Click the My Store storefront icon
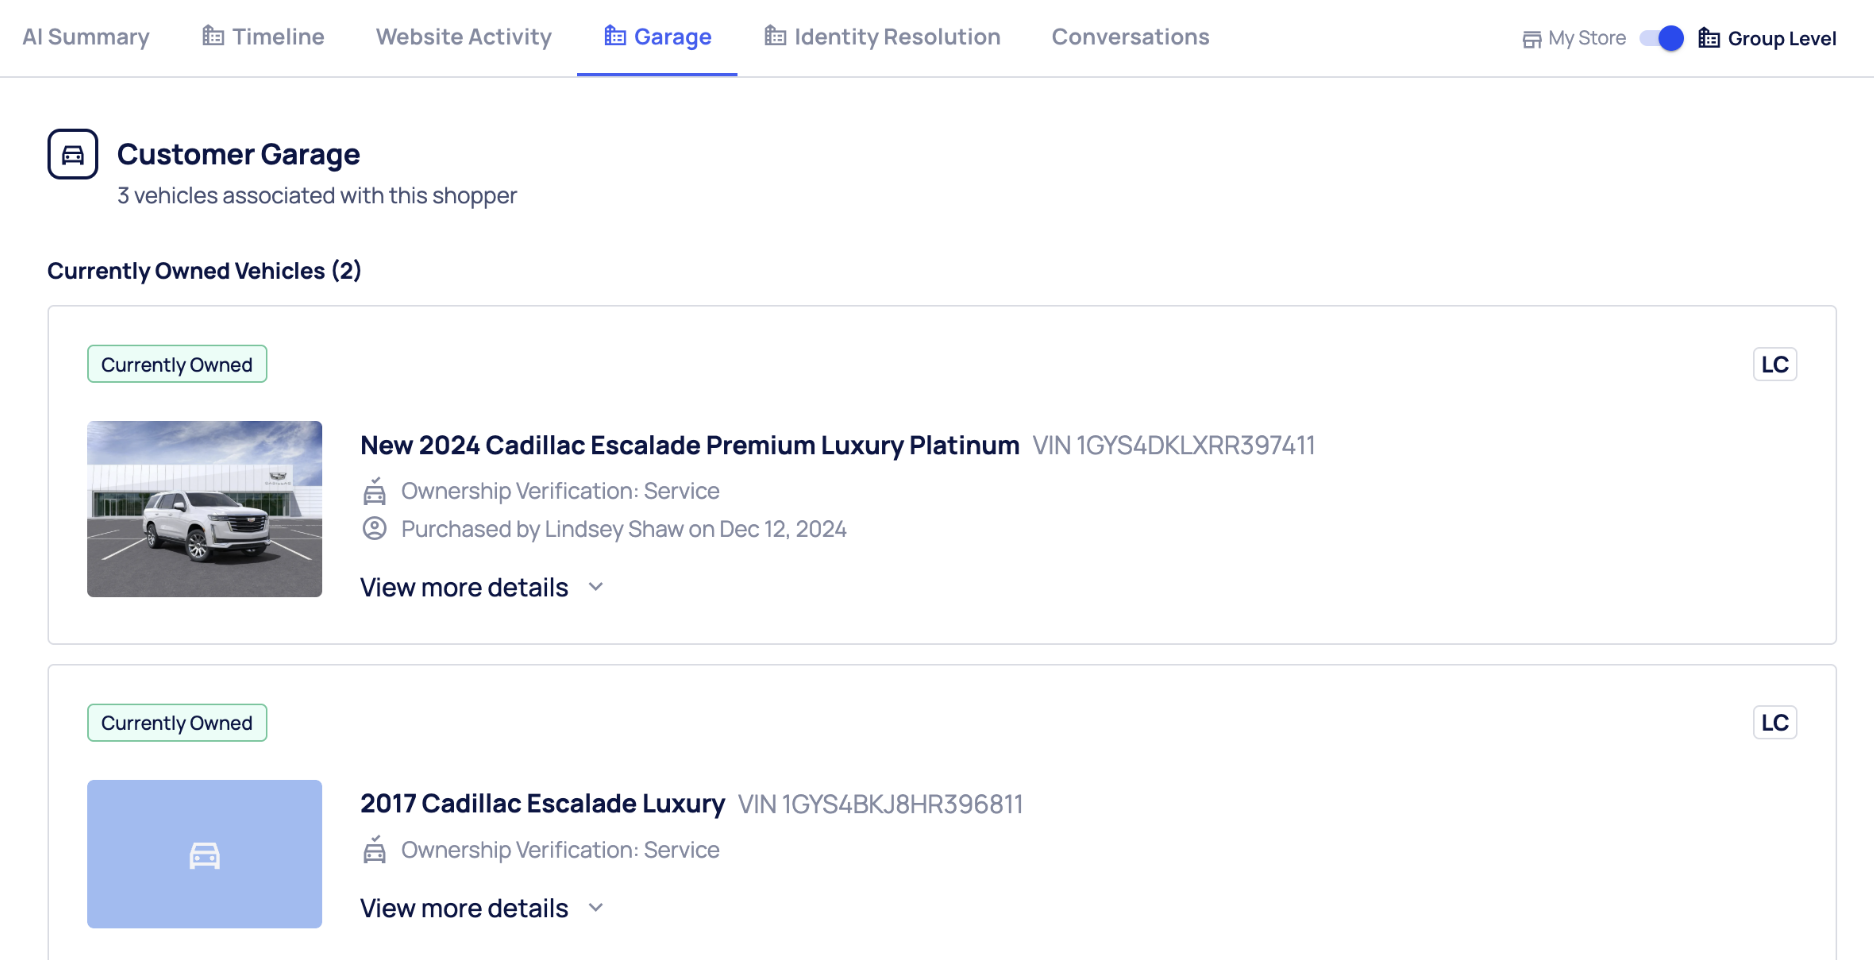Viewport: 1874px width, 960px height. coord(1531,39)
